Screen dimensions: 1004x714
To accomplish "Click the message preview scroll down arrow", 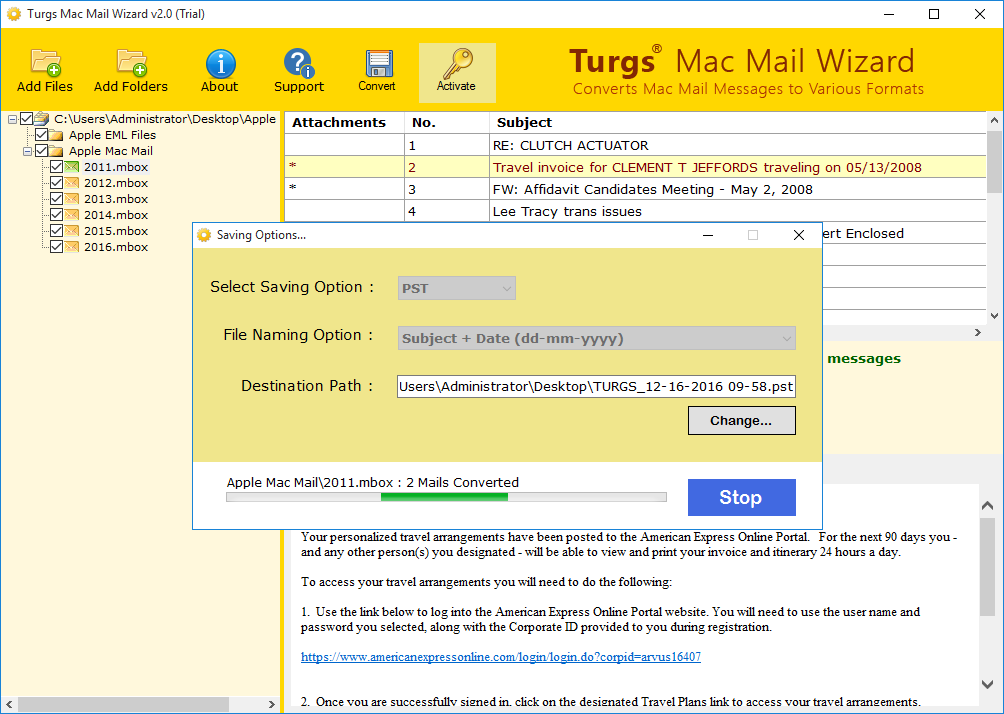I will [987, 684].
